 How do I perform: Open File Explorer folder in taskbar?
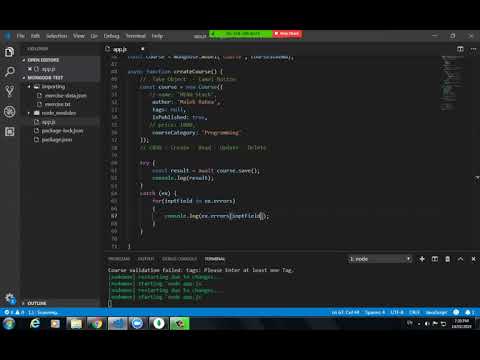pos(76,323)
